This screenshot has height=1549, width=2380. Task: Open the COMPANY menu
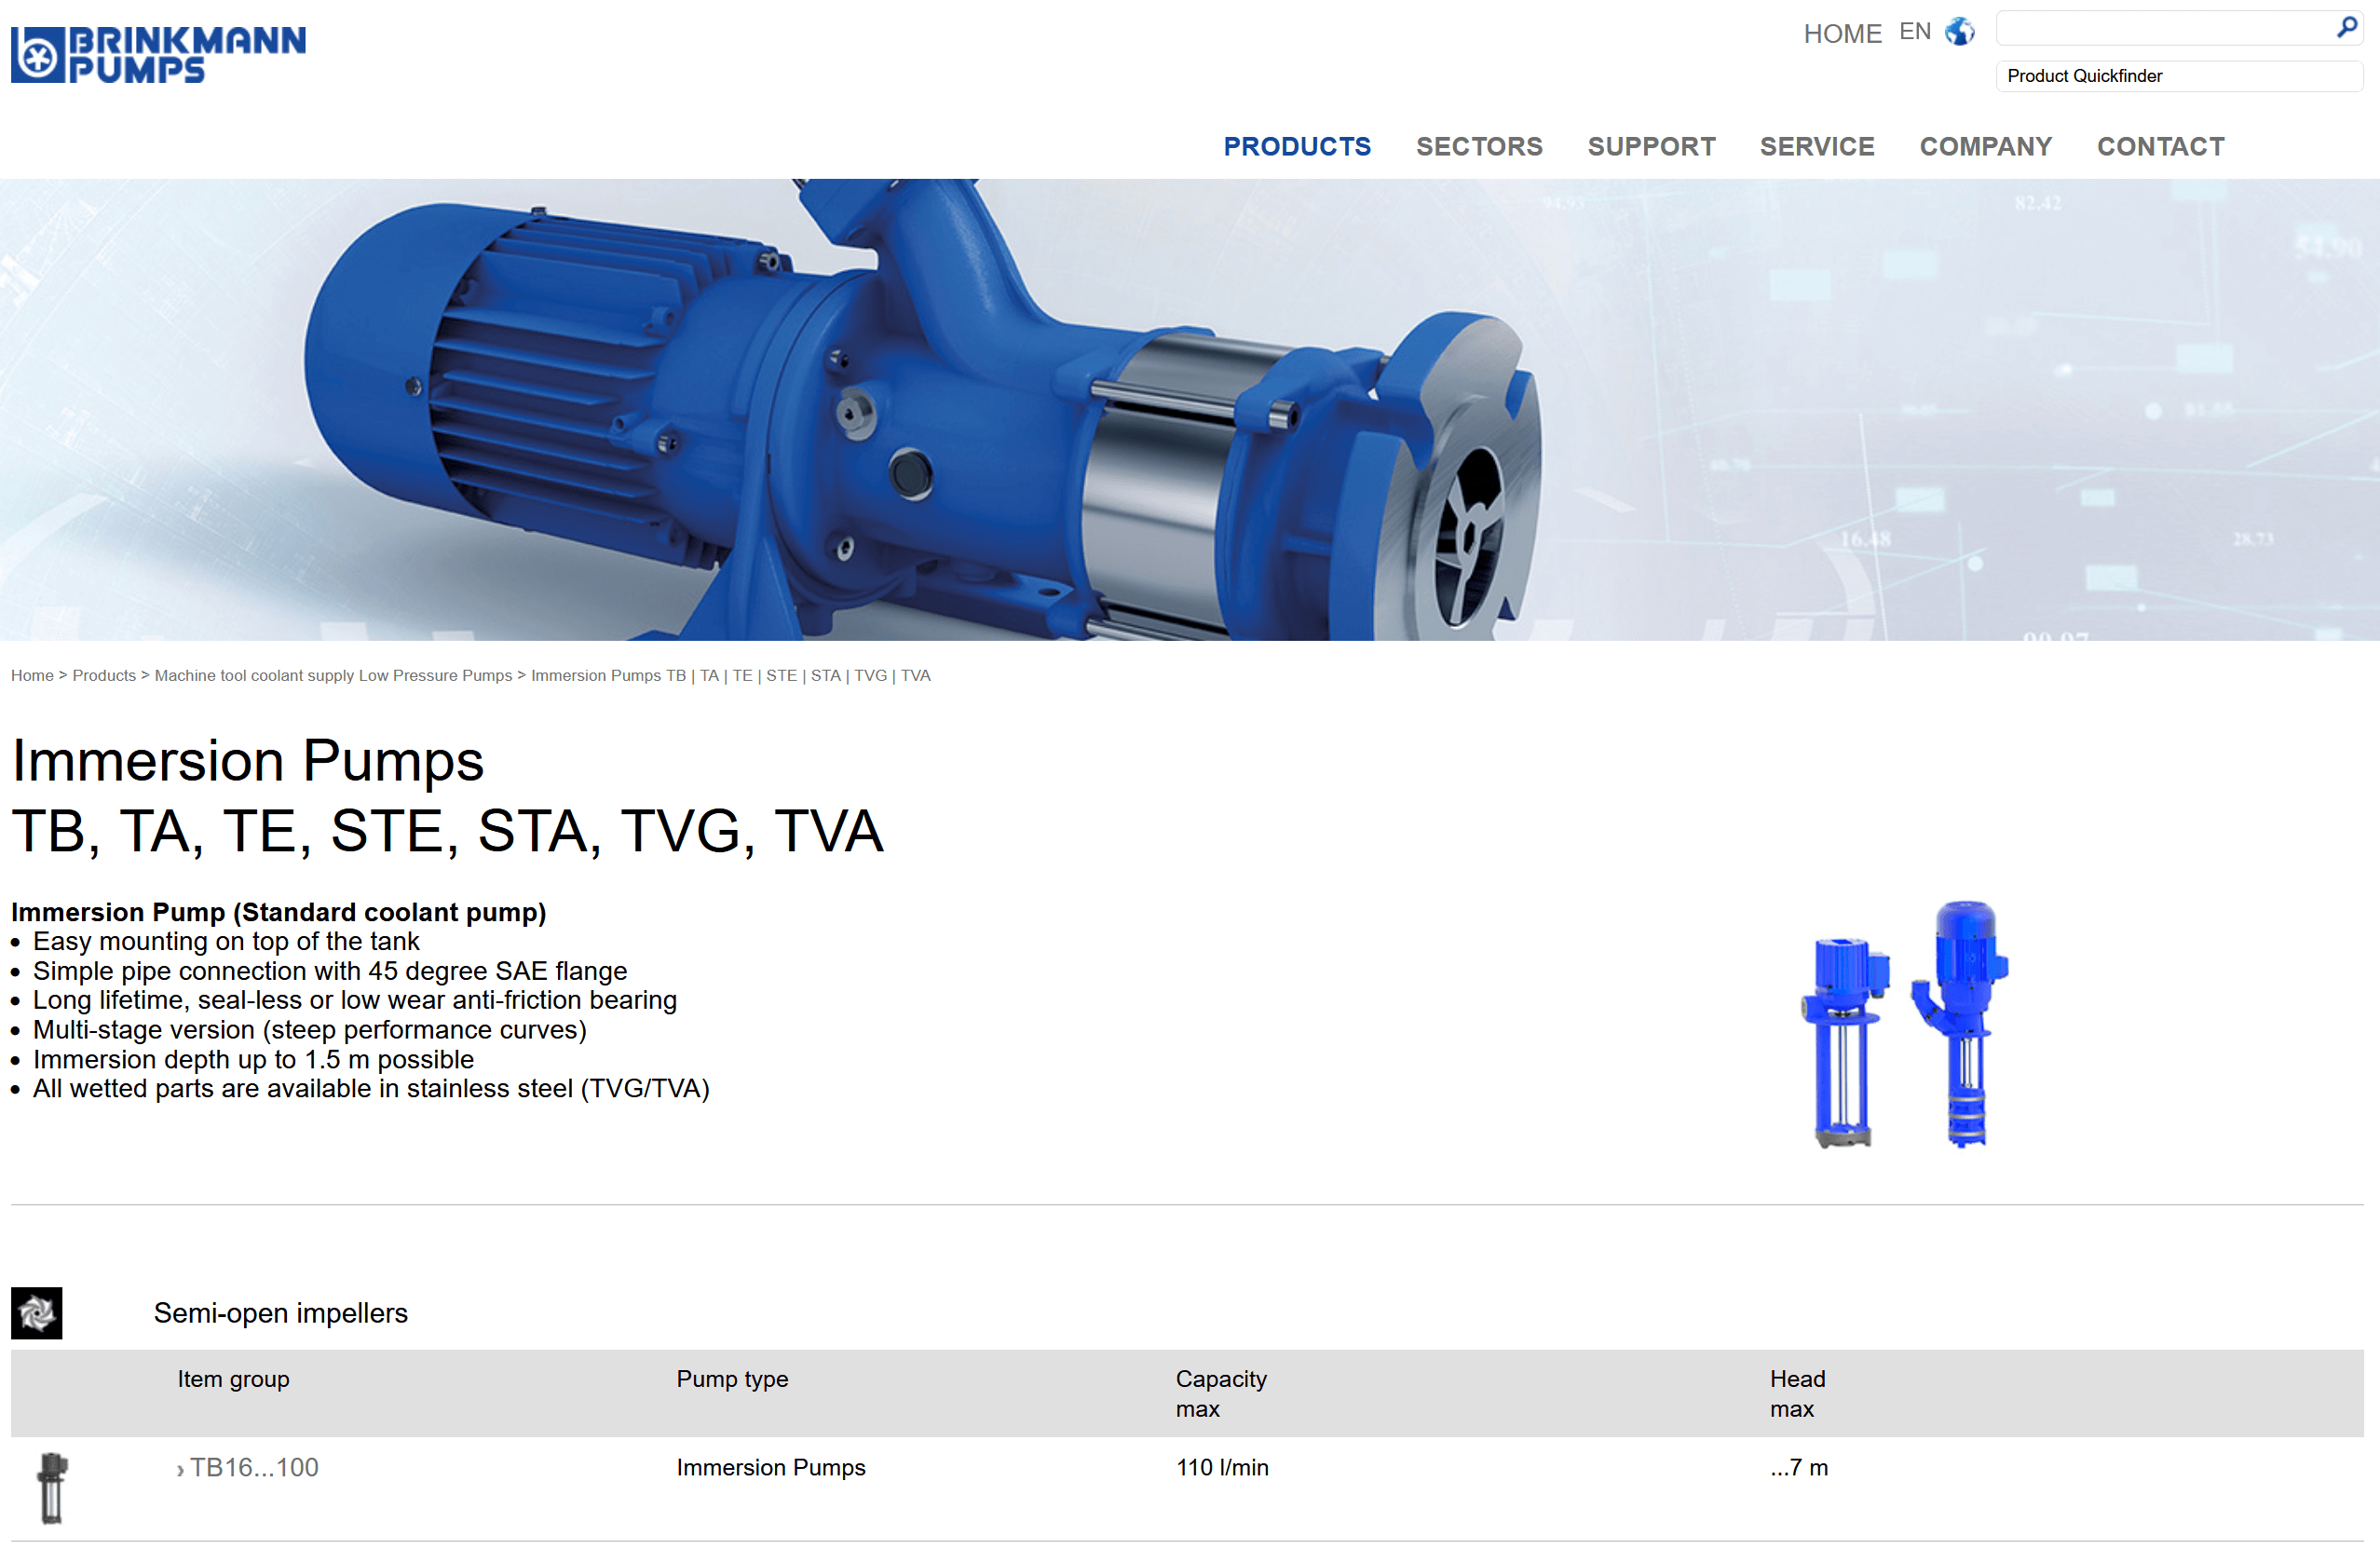click(1985, 147)
